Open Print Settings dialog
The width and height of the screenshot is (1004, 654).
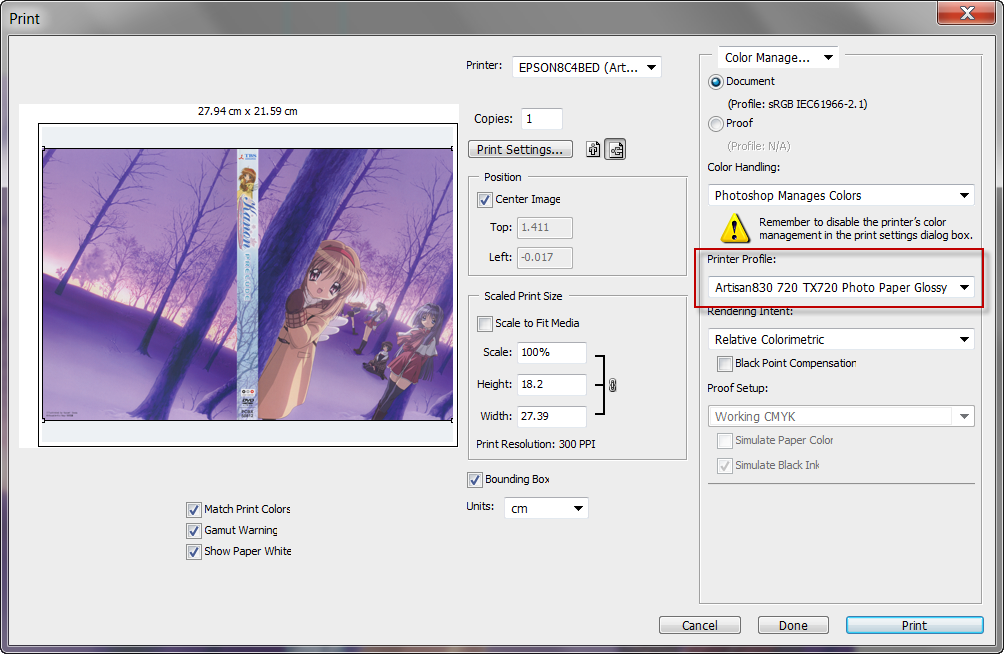pos(520,149)
